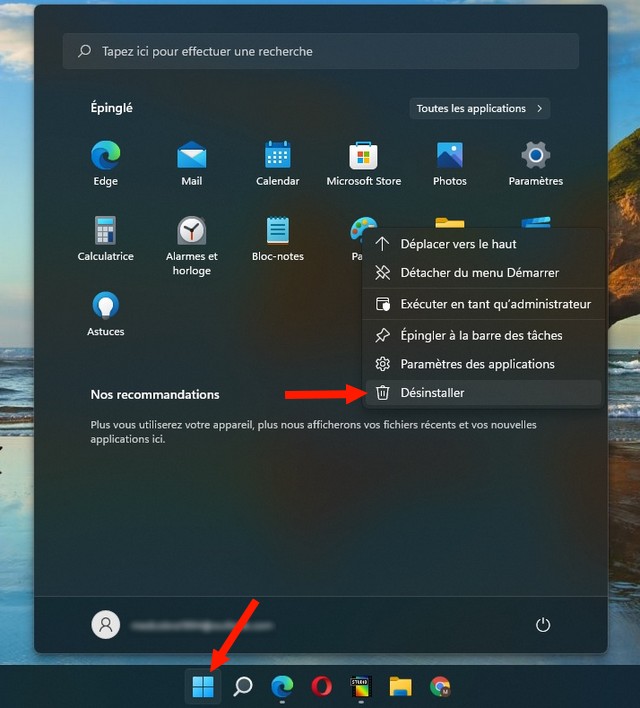Click the user account avatar

pos(106,625)
